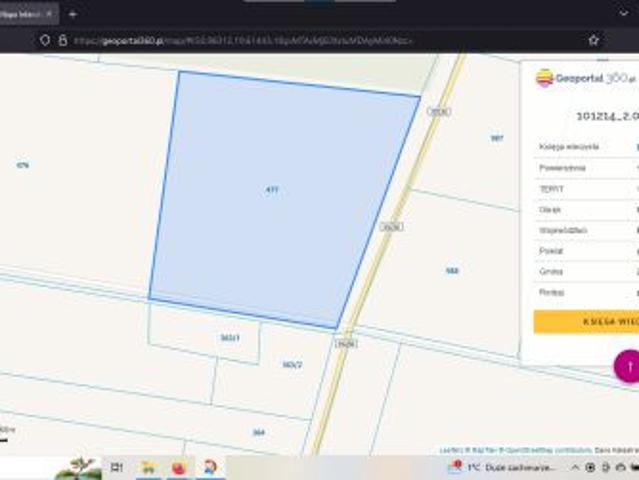Click the shield icon in the address bar
The image size is (639, 480).
(45, 40)
